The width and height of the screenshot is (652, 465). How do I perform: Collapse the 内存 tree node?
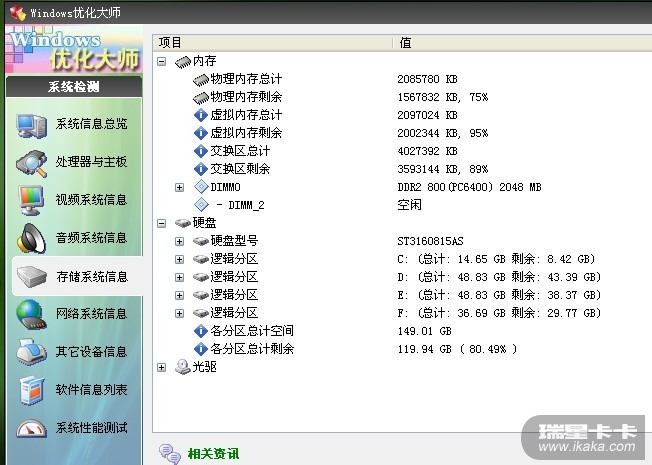(162, 62)
